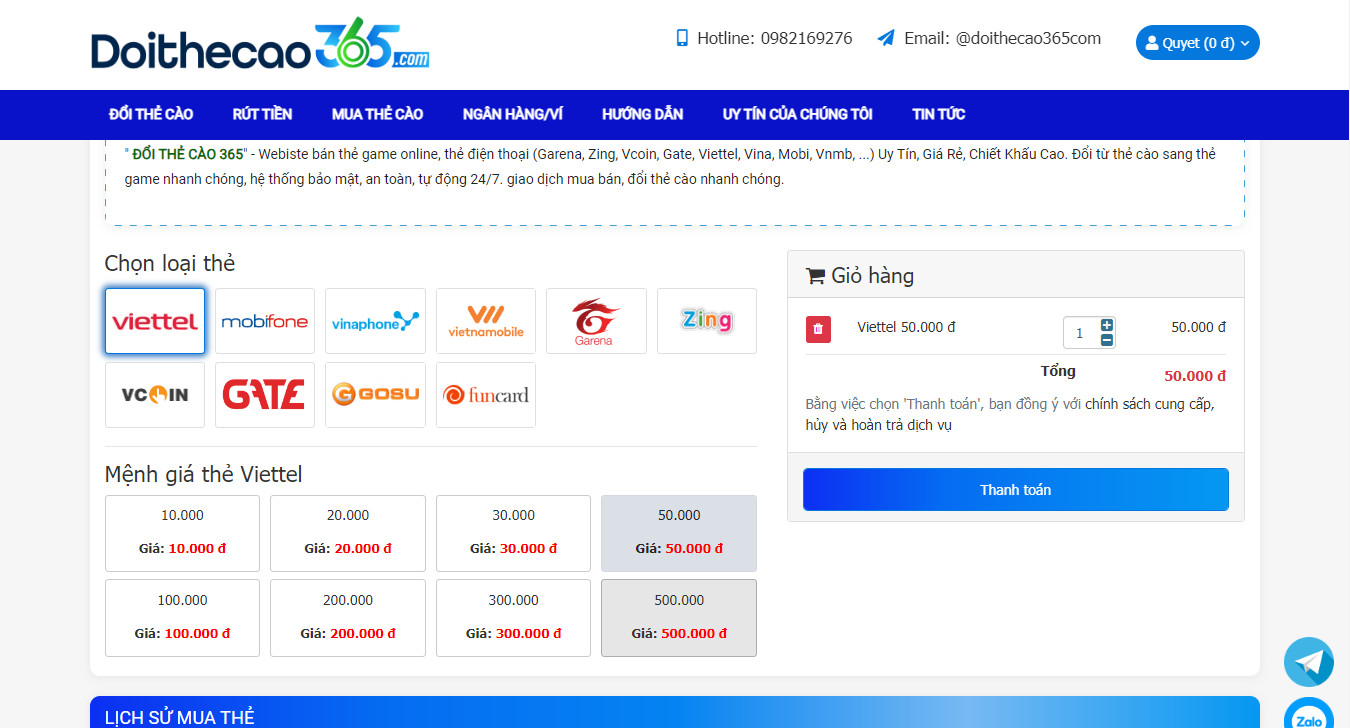Select the 200.000 Viettel denomination
Image resolution: width=1350 pixels, height=728 pixels.
[348, 618]
